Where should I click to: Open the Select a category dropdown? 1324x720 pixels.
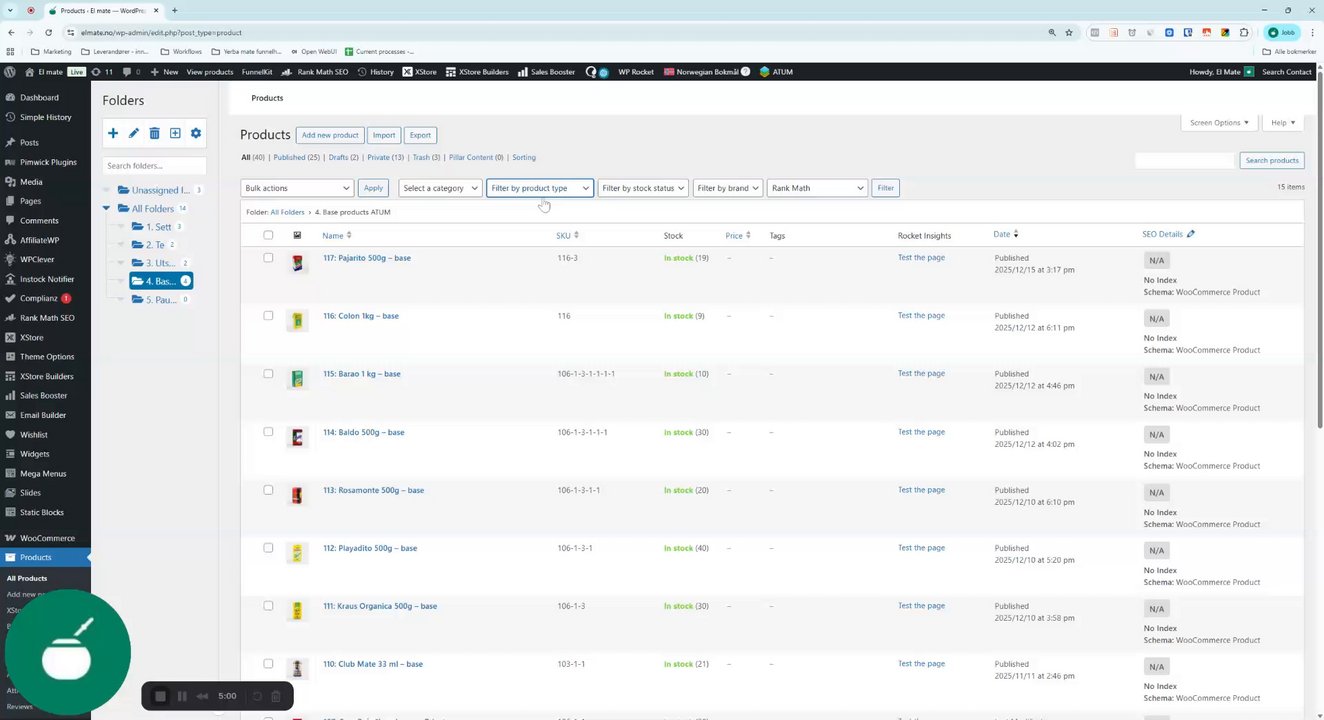tap(440, 188)
